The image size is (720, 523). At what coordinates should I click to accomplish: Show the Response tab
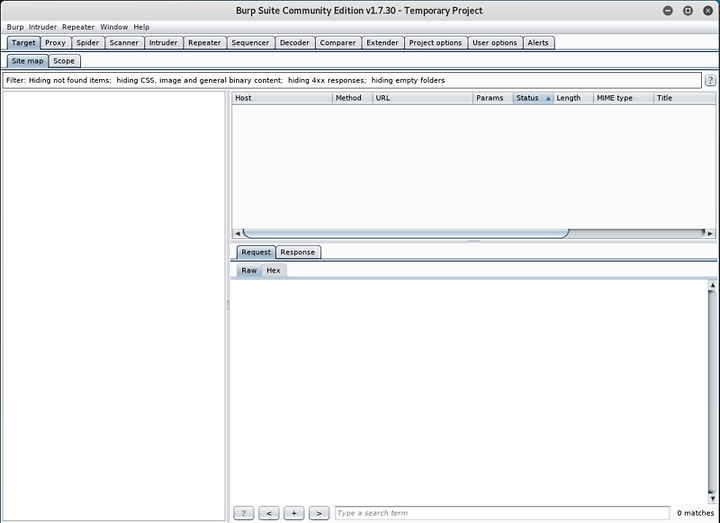coord(298,252)
